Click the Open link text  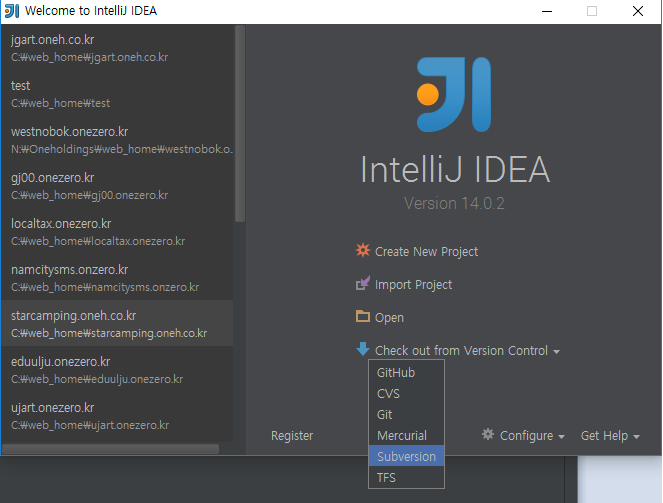[x=389, y=317]
